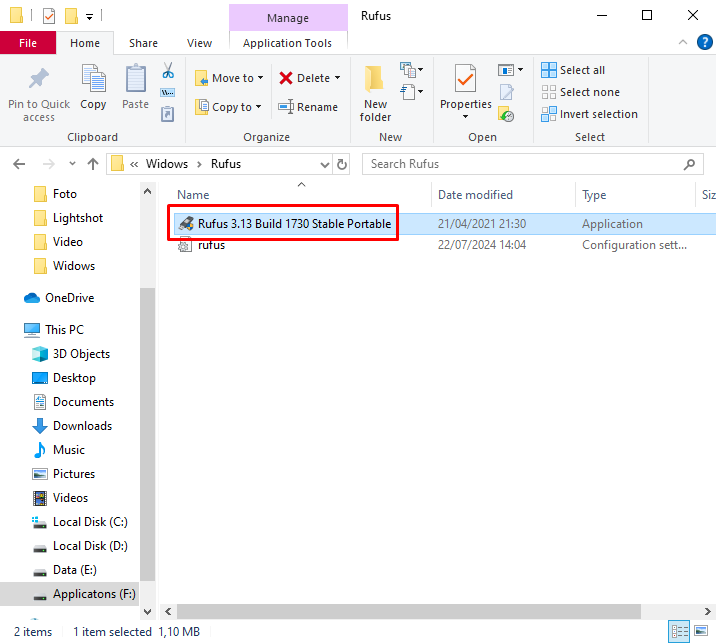
Task: Switch to the View tab
Action: click(199, 43)
